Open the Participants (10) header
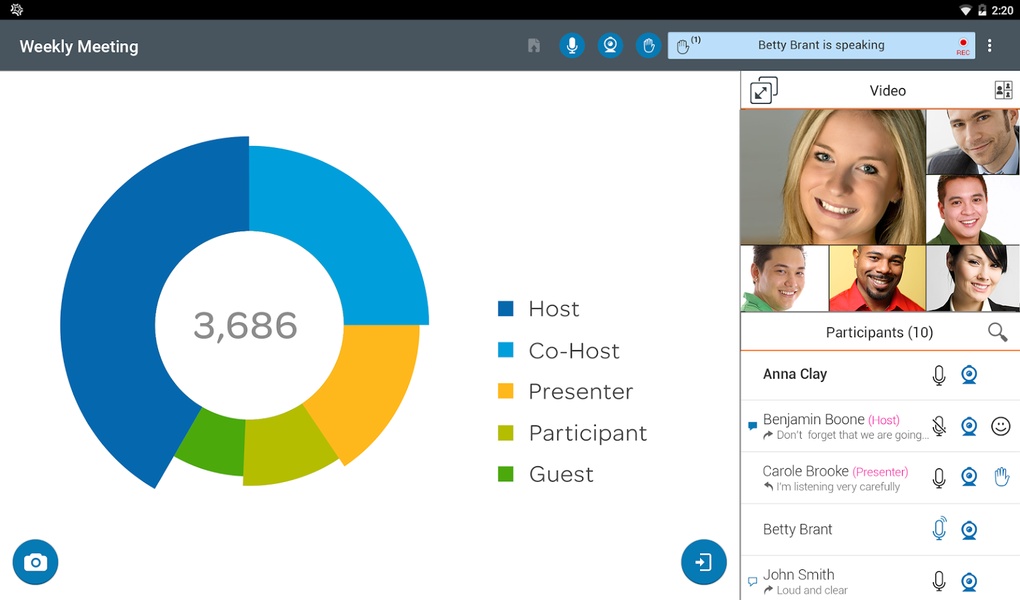The height and width of the screenshot is (600, 1020). click(x=879, y=333)
